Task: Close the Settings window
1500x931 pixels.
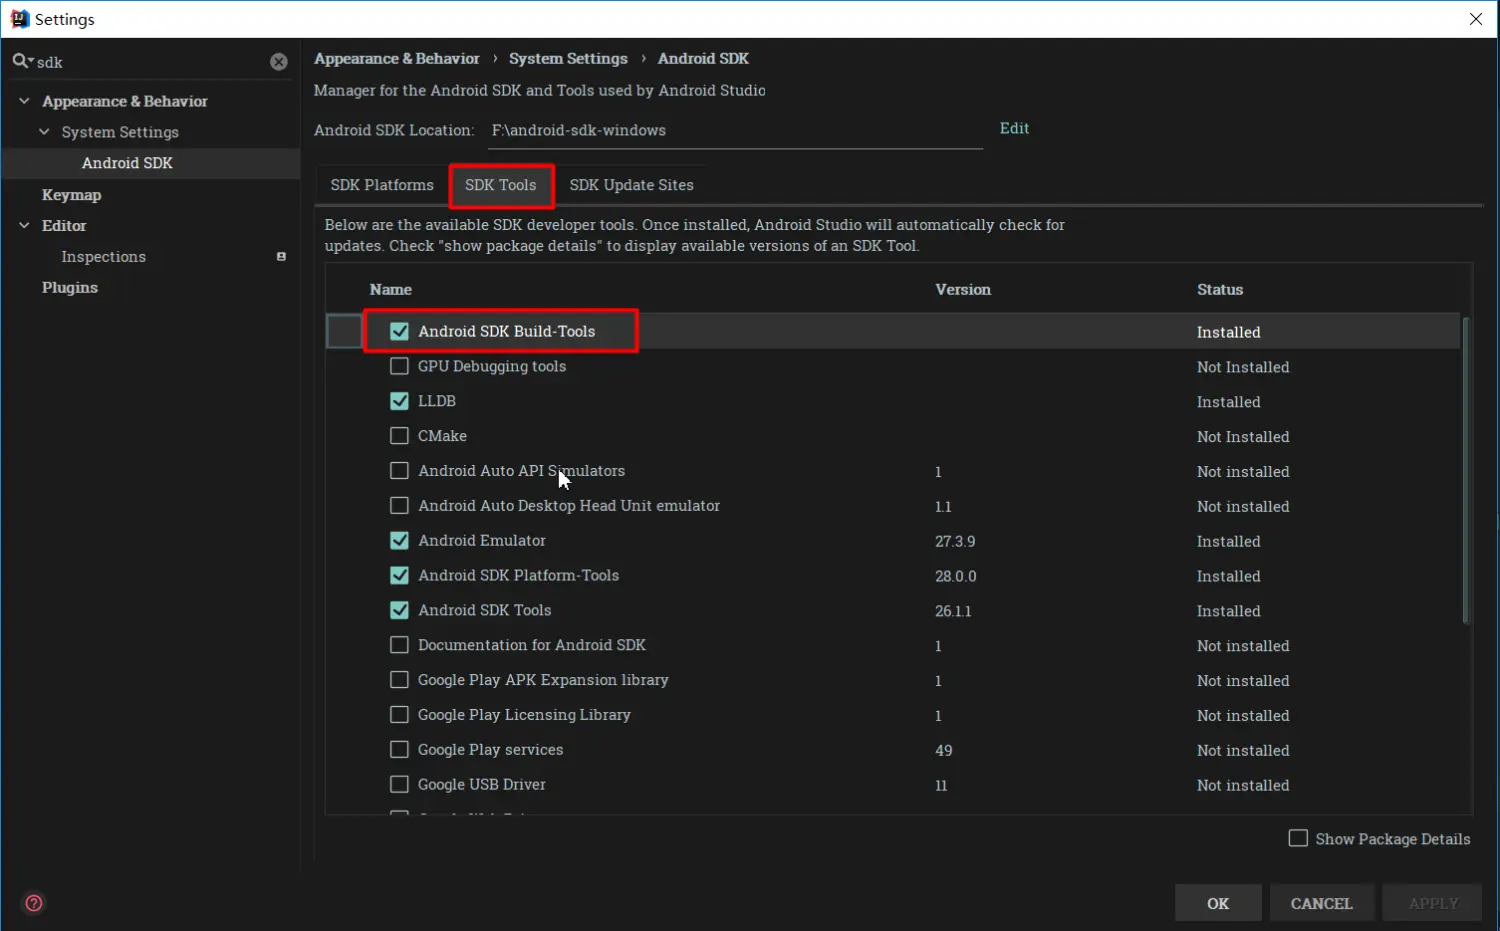Action: (x=1476, y=19)
